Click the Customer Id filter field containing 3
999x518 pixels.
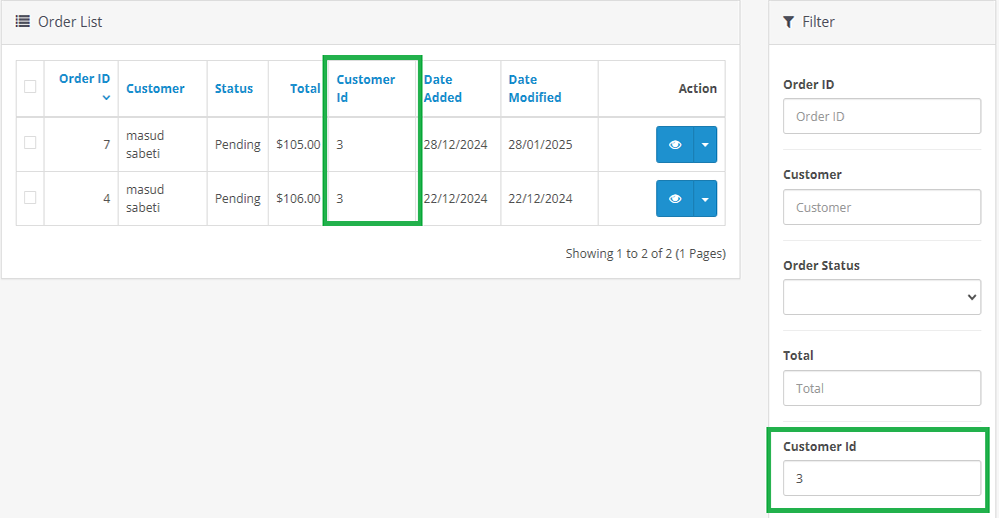tap(881, 478)
